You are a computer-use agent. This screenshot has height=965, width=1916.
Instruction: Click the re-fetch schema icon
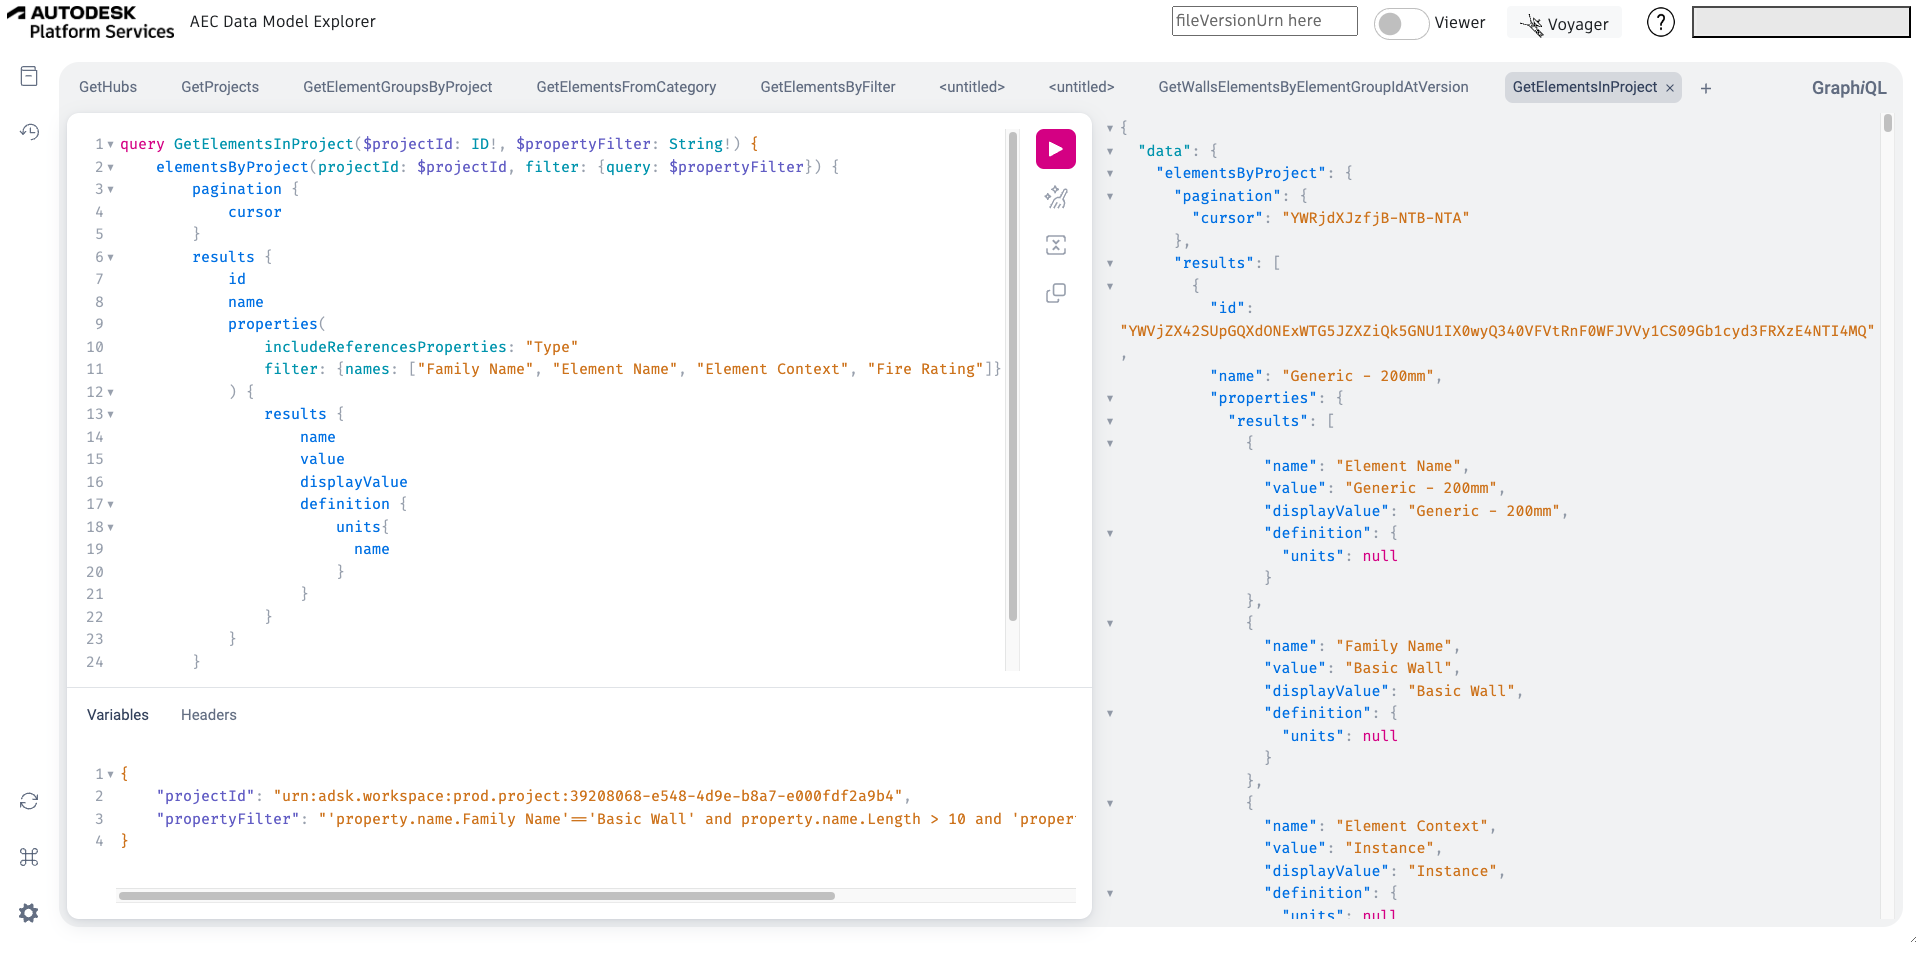29,801
